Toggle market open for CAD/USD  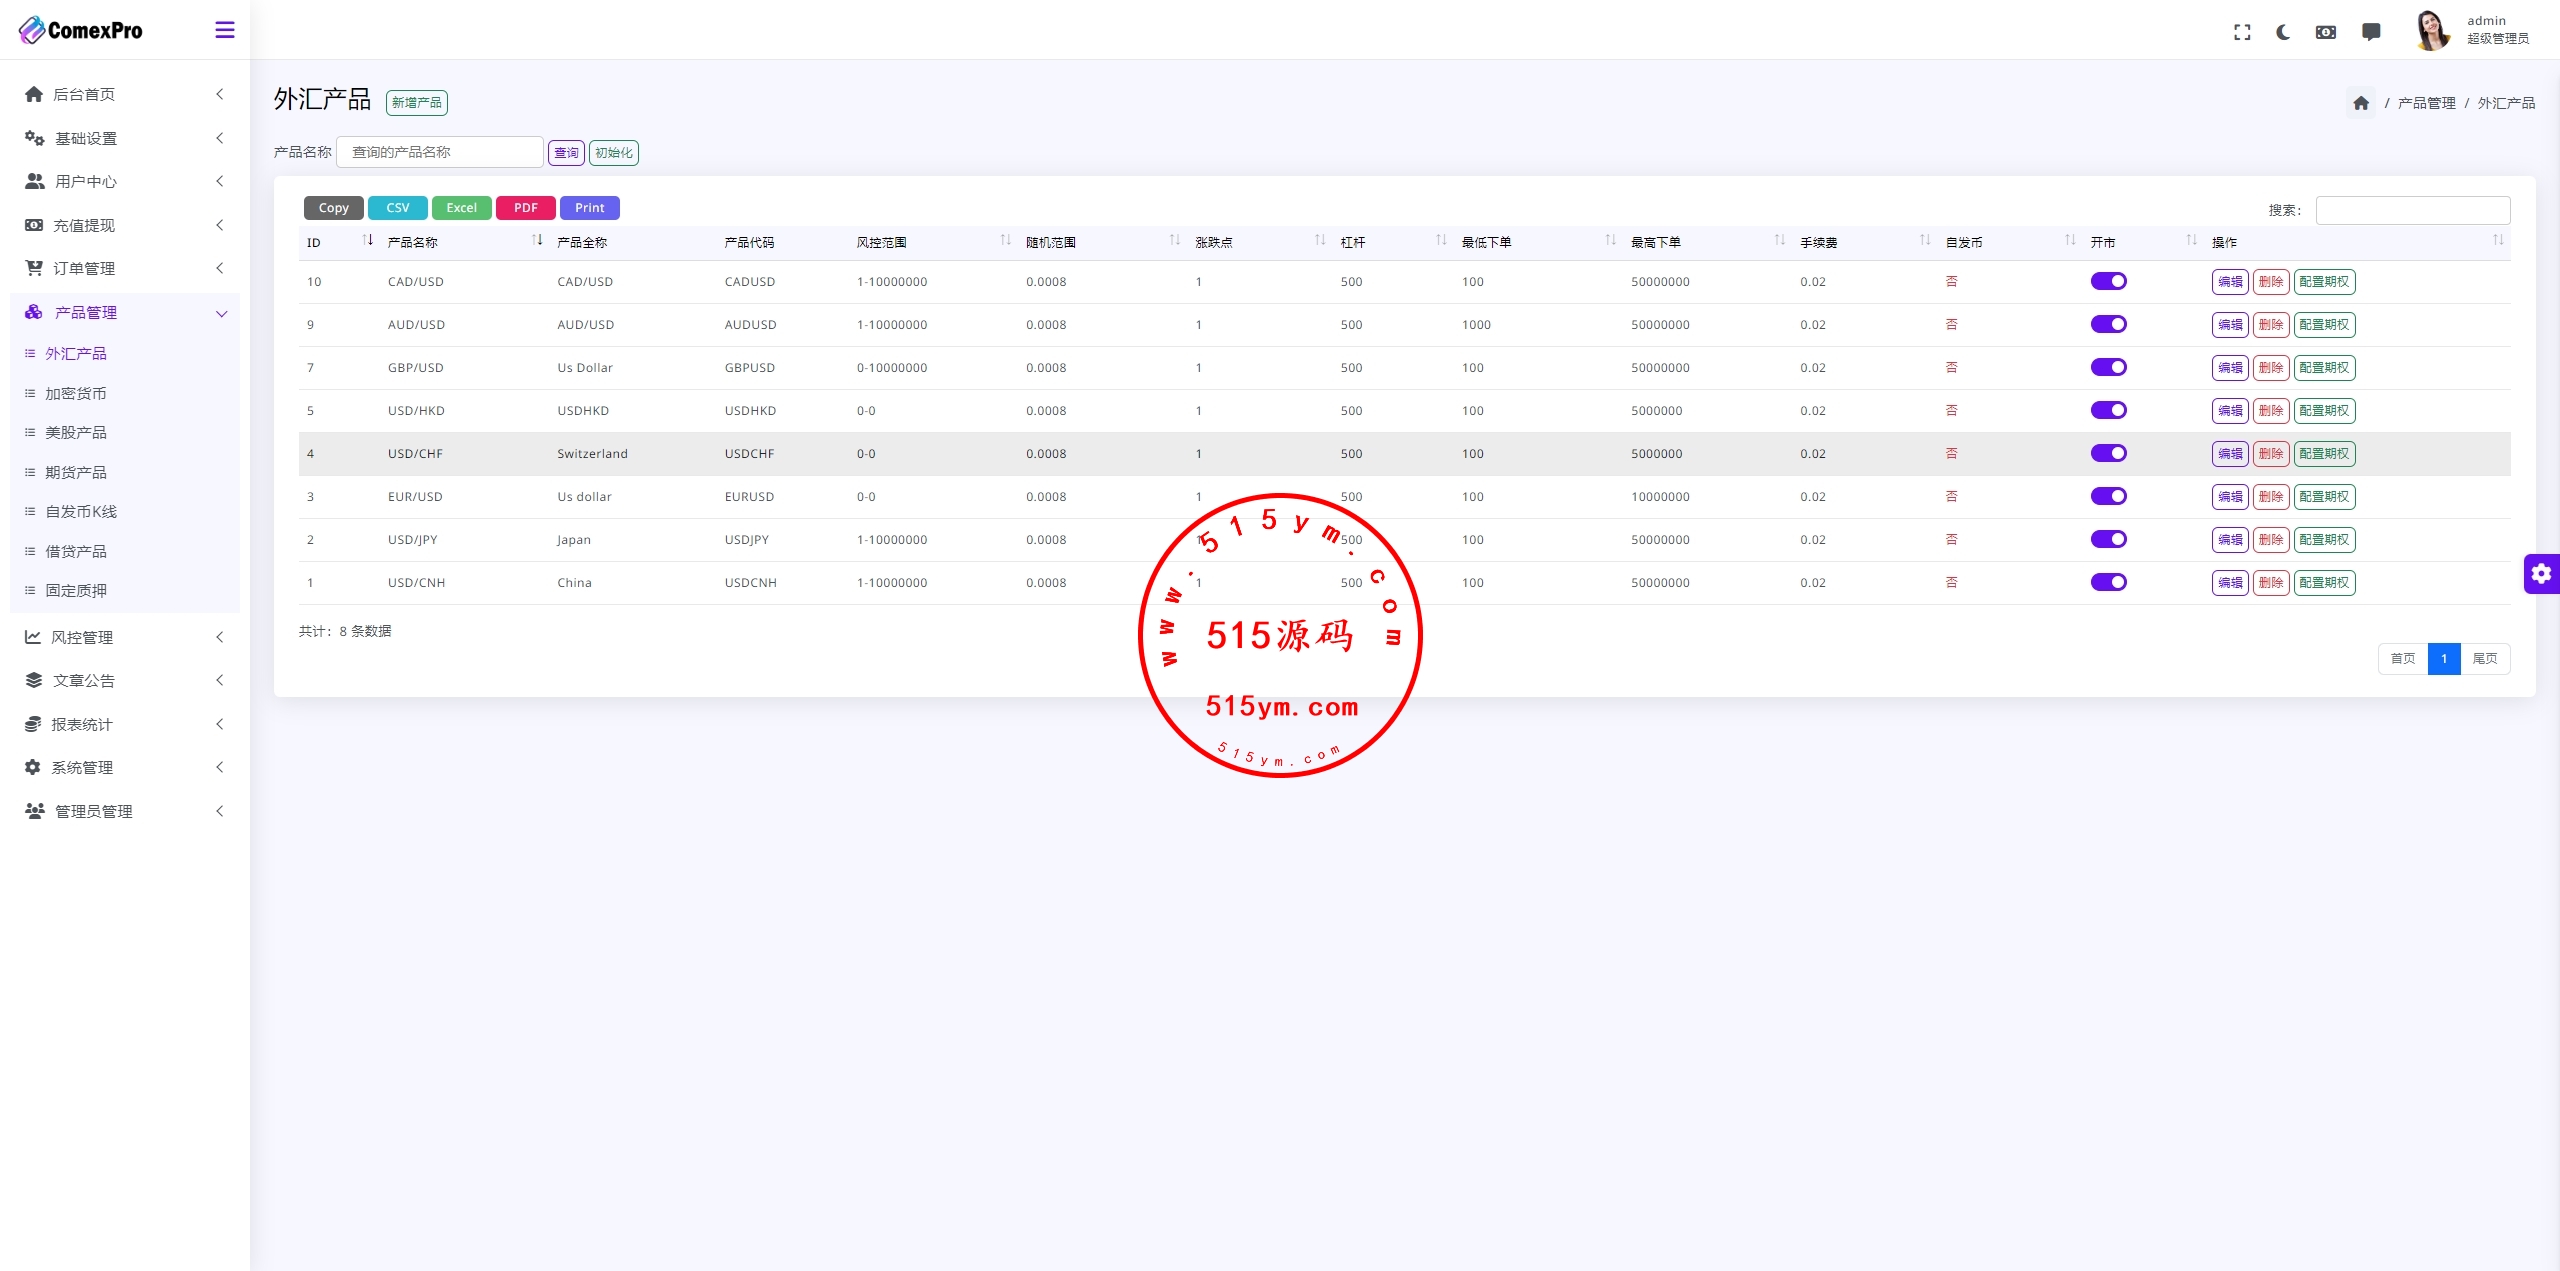(x=2108, y=281)
